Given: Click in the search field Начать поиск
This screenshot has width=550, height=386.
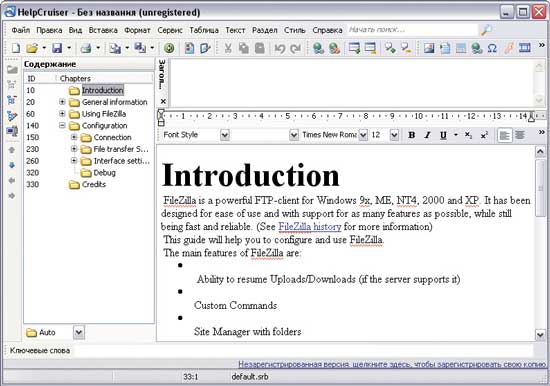Looking at the screenshot, I should coord(412,30).
